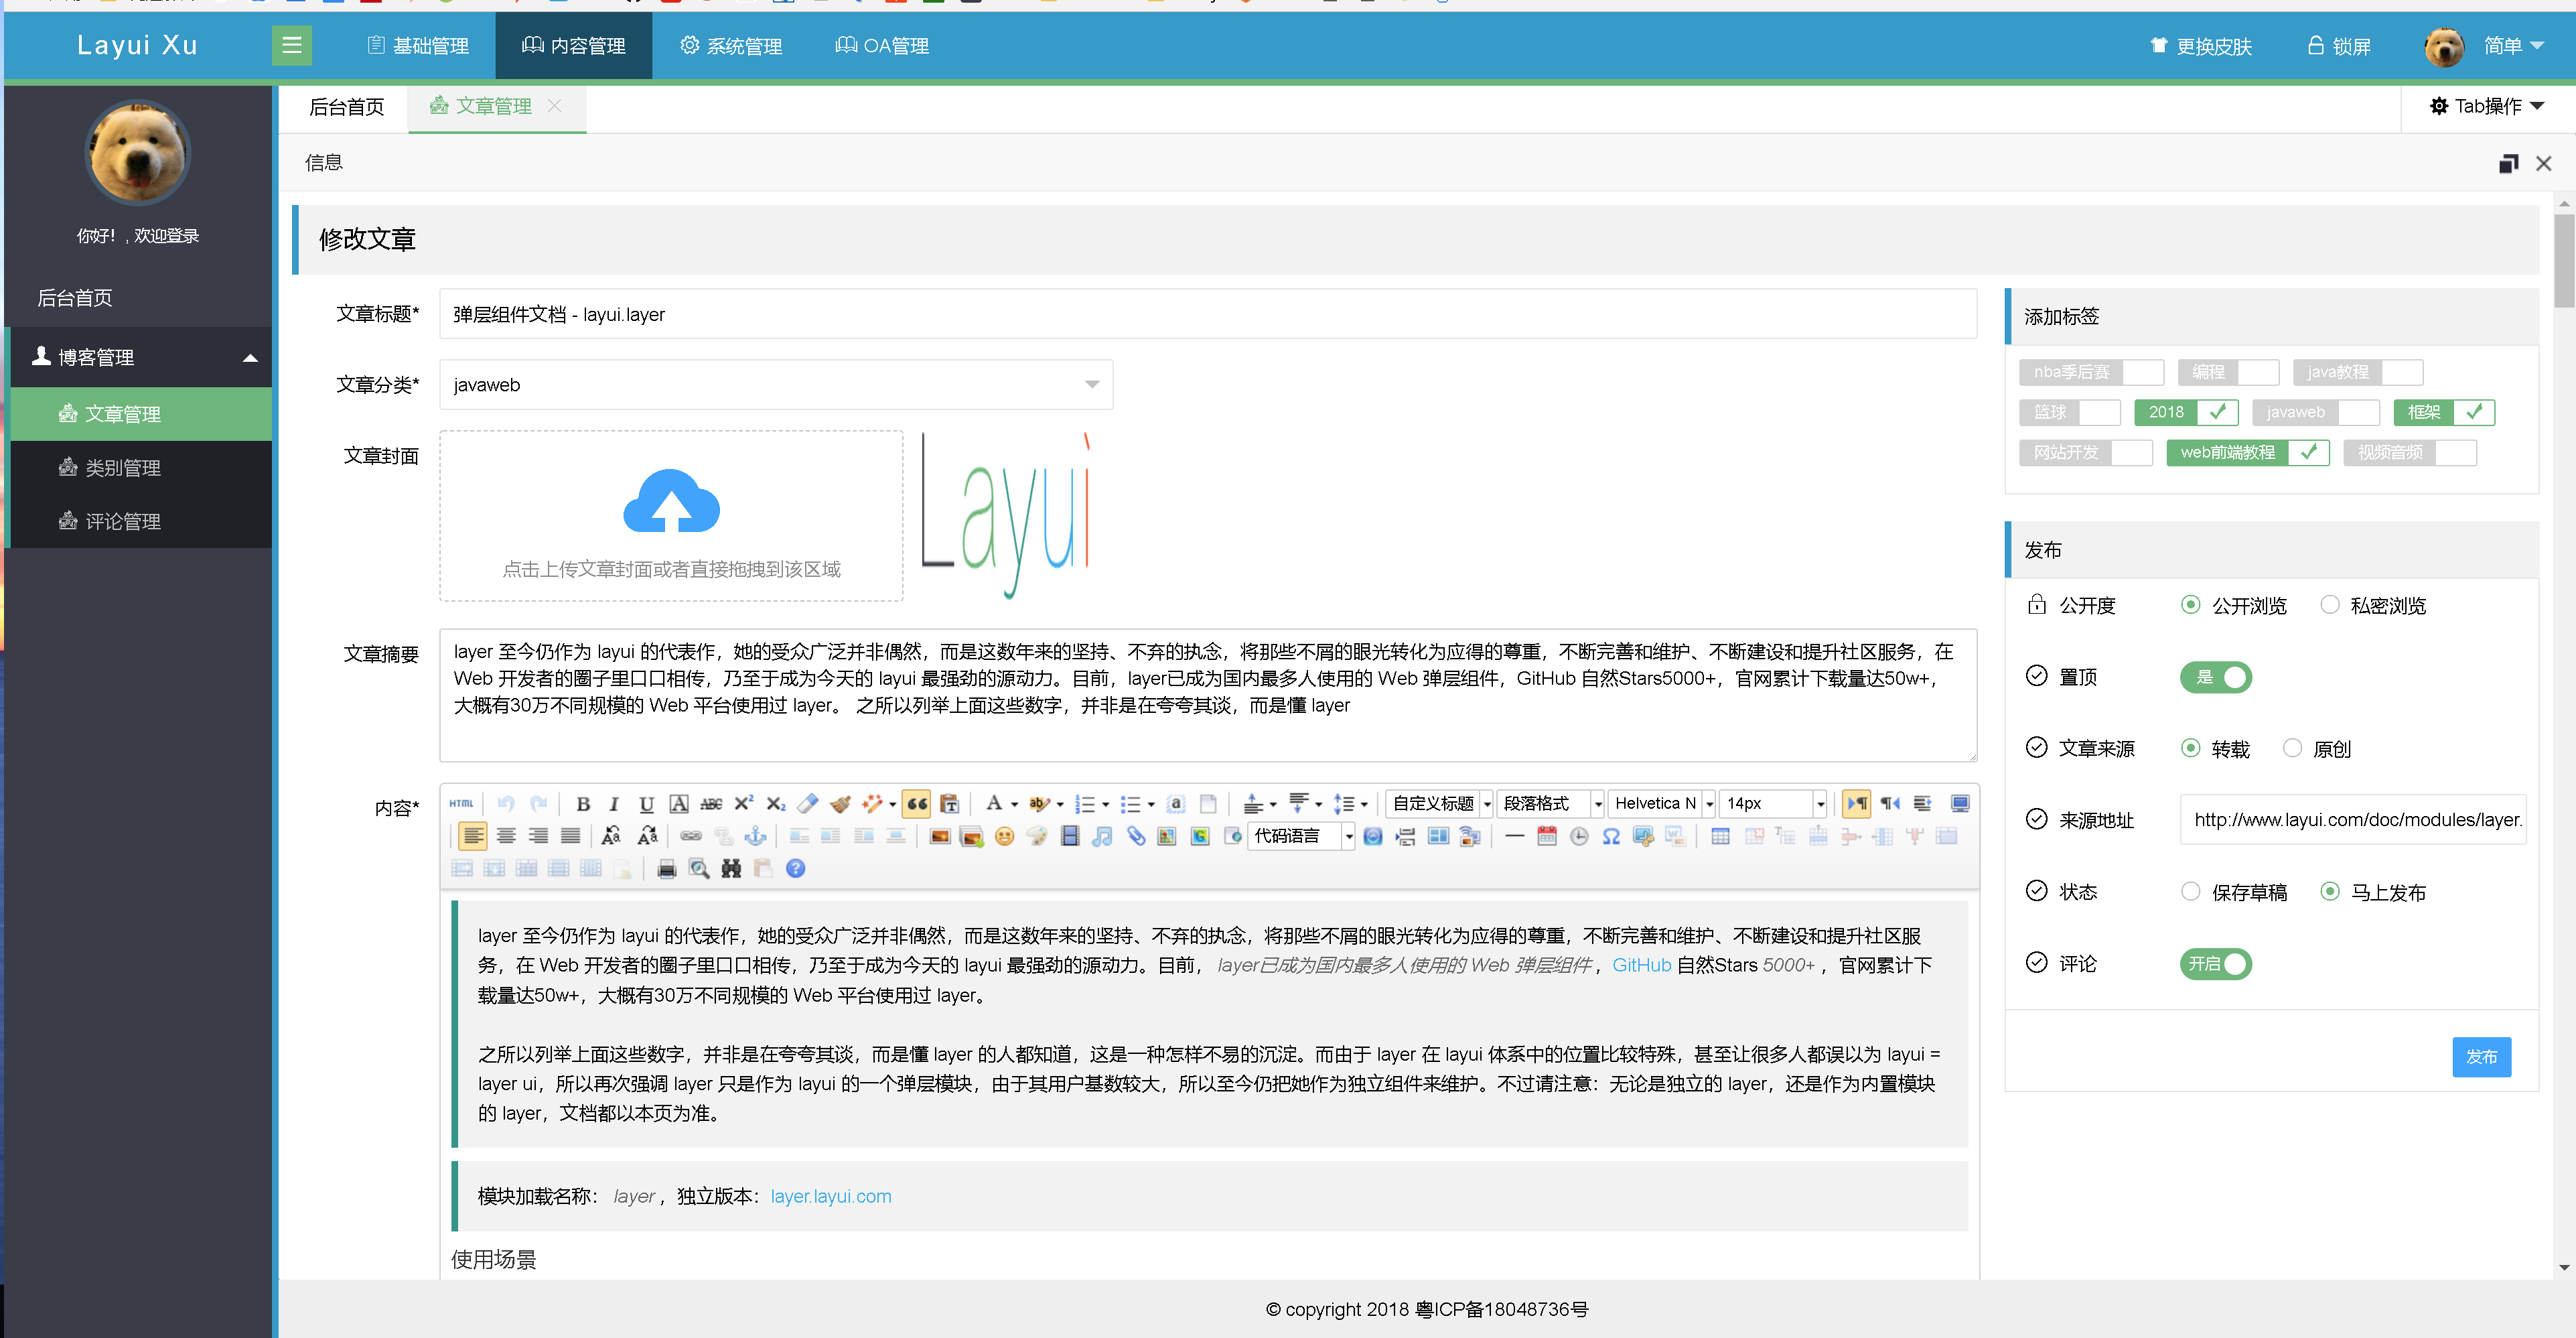
Task: Click 锁屏 to lock the screen
Action: [2339, 46]
